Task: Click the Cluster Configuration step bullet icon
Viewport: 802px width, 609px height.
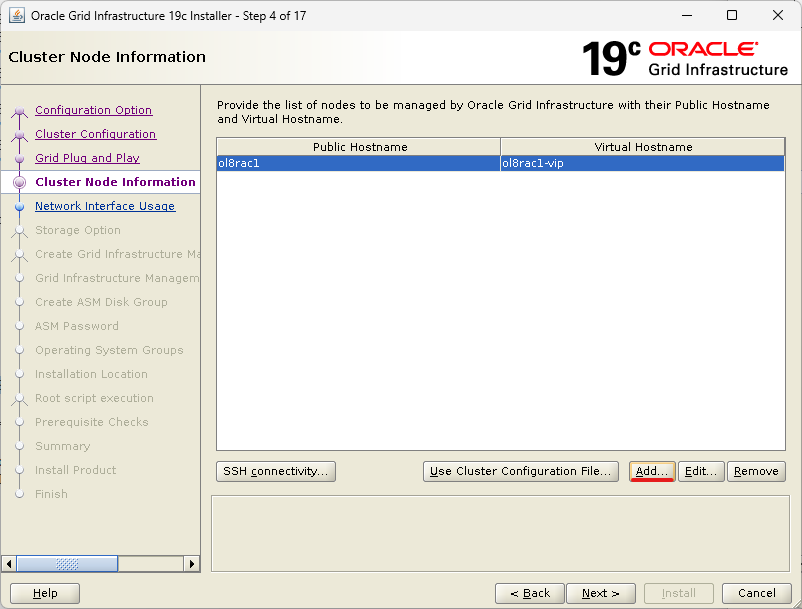Action: (19, 134)
